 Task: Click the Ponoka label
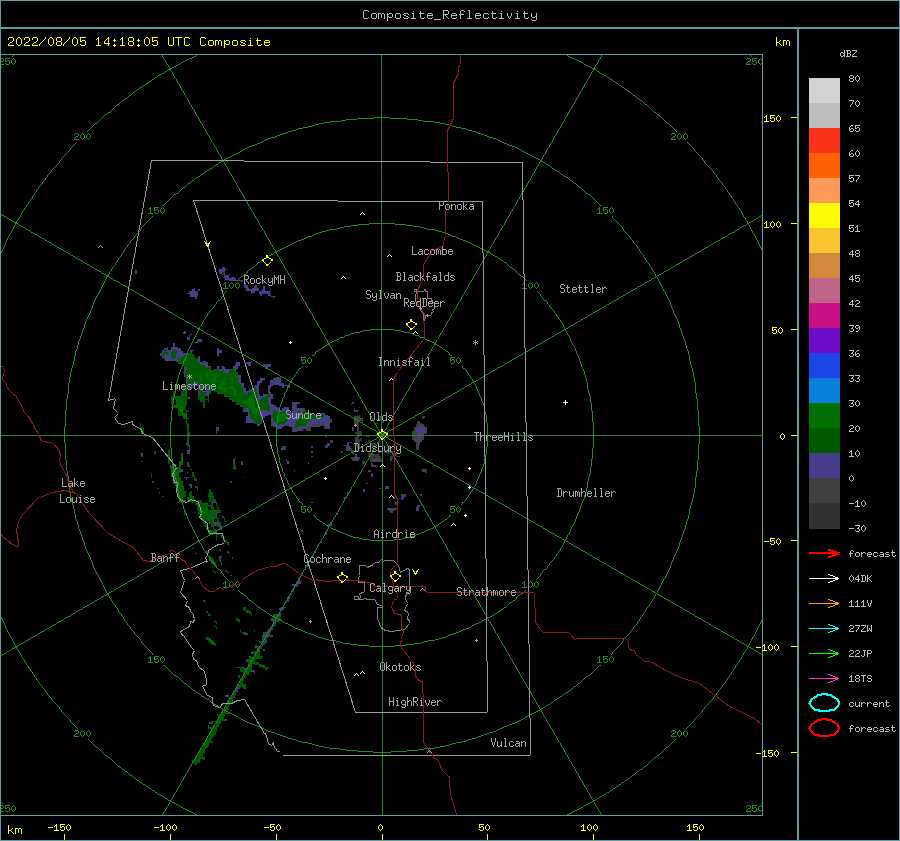(x=456, y=206)
